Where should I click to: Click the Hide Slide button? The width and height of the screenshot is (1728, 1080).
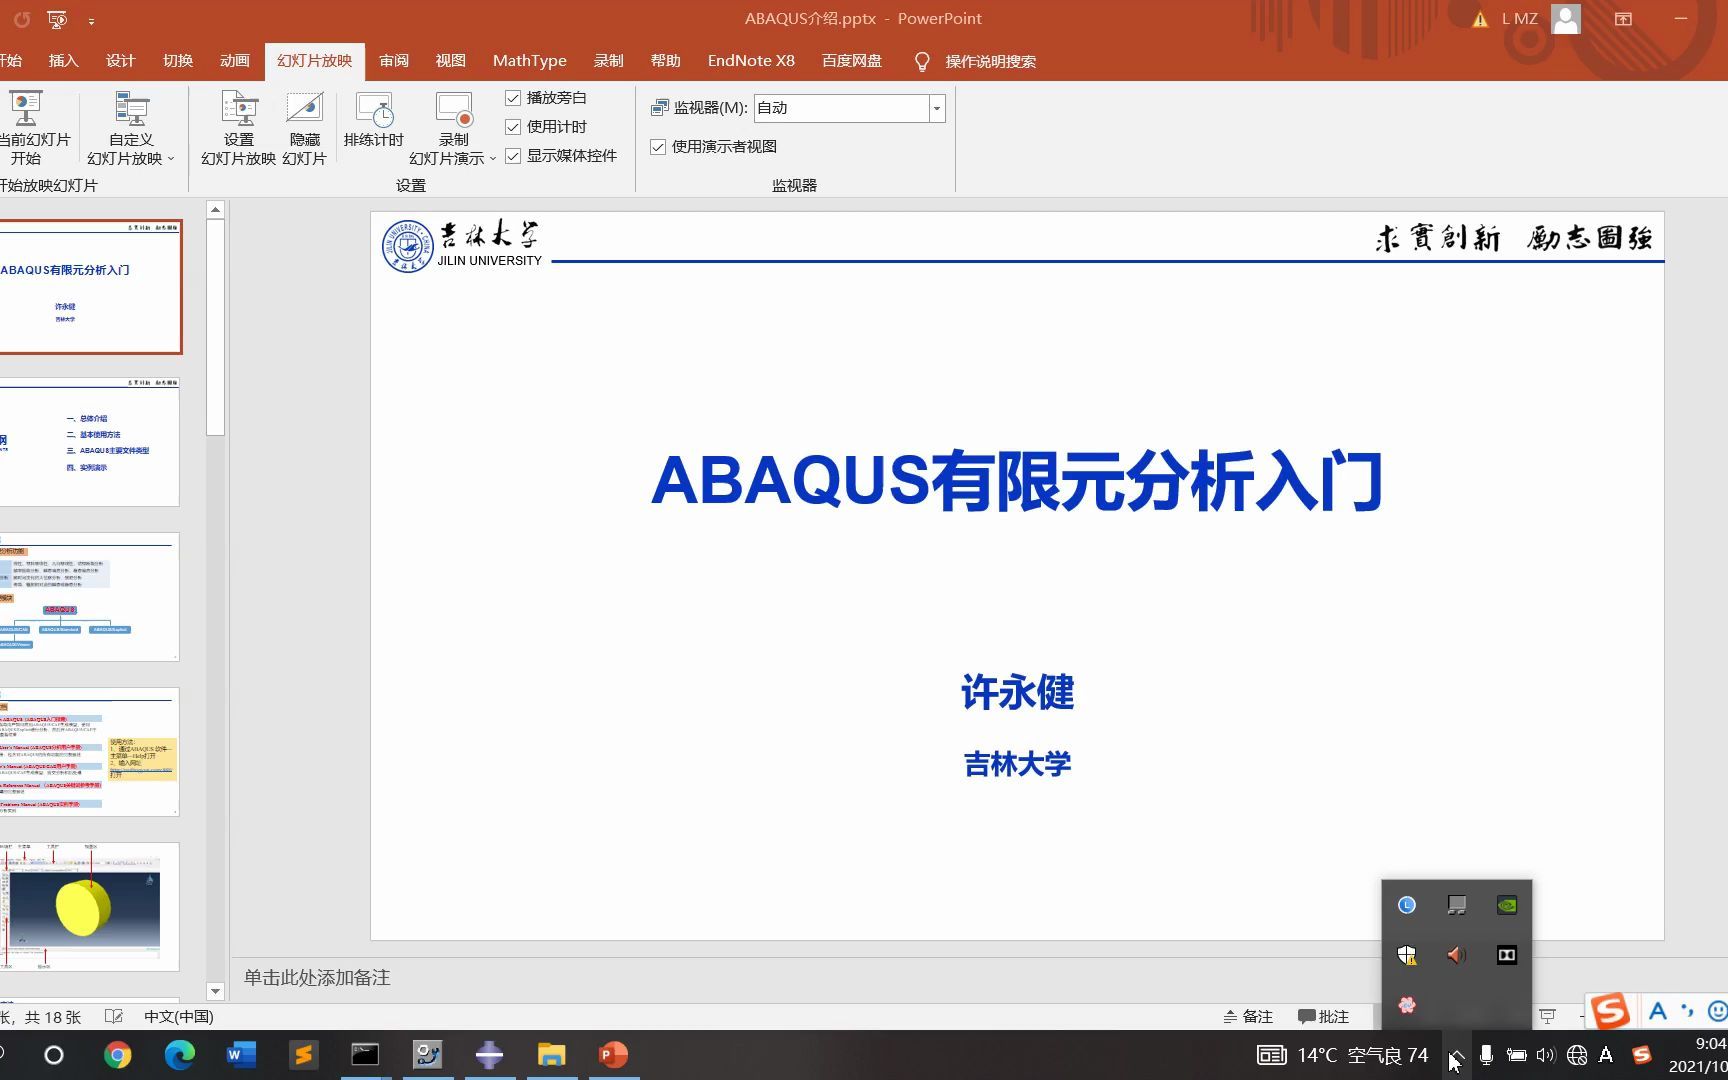305,128
